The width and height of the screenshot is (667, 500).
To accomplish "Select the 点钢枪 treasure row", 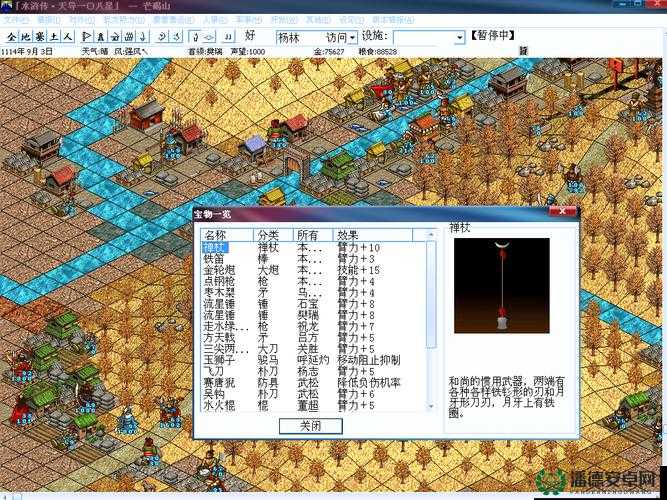I will [x=313, y=281].
